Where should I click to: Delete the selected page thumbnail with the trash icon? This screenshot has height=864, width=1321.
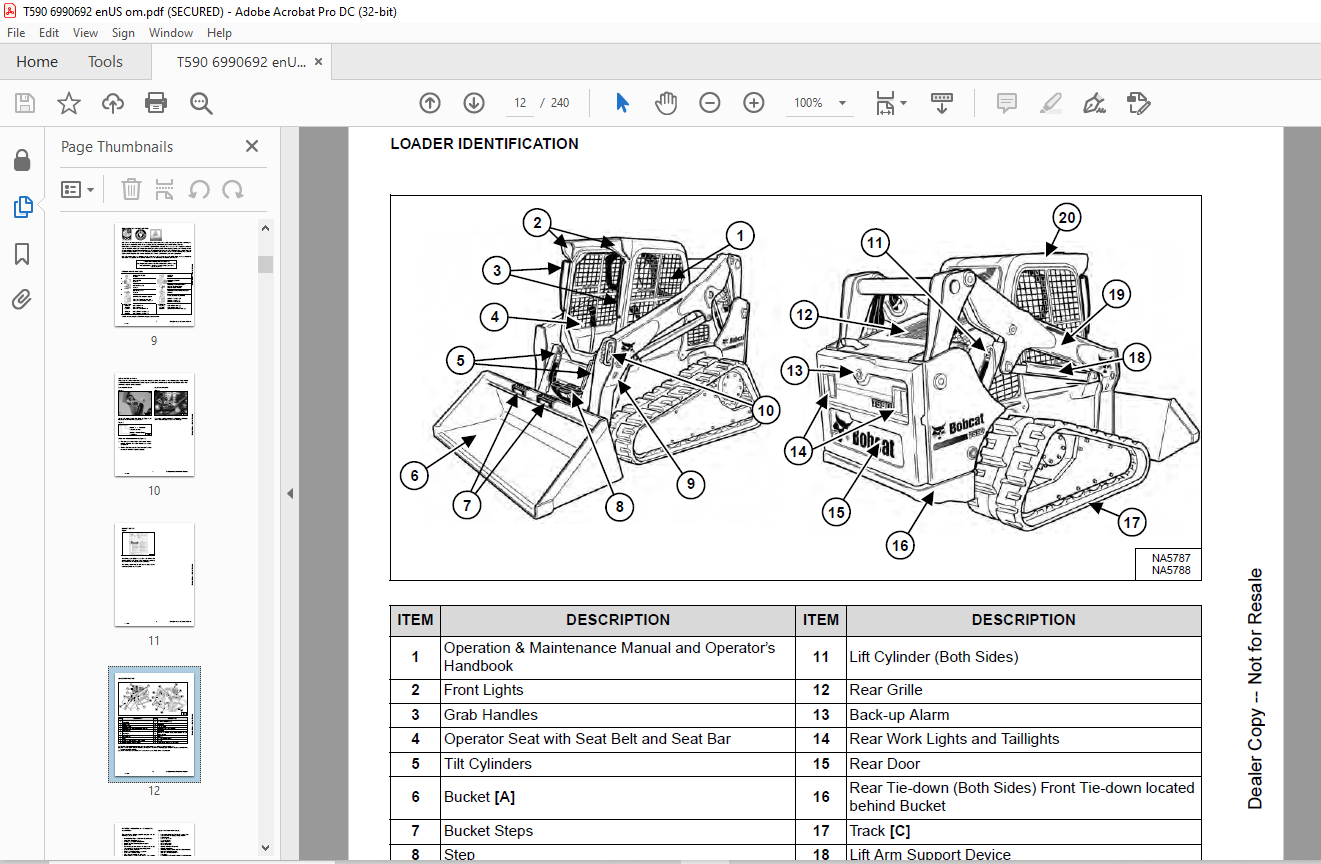click(131, 189)
